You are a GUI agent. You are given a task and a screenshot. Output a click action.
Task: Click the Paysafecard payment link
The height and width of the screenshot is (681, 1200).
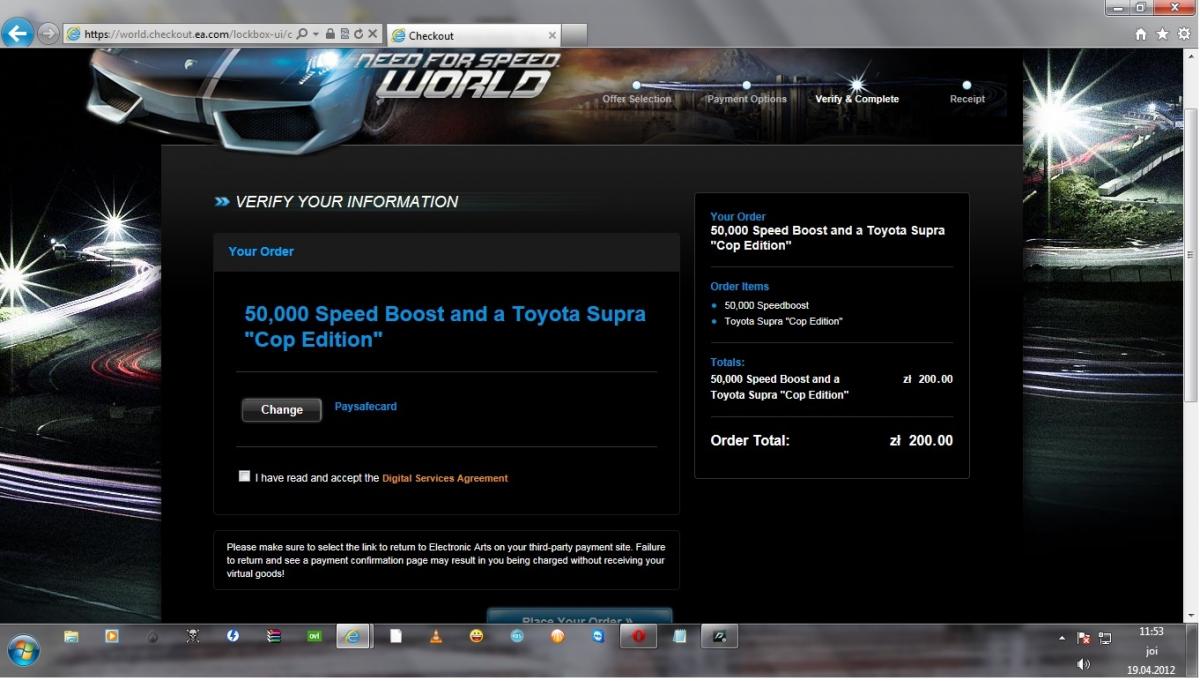click(x=366, y=407)
